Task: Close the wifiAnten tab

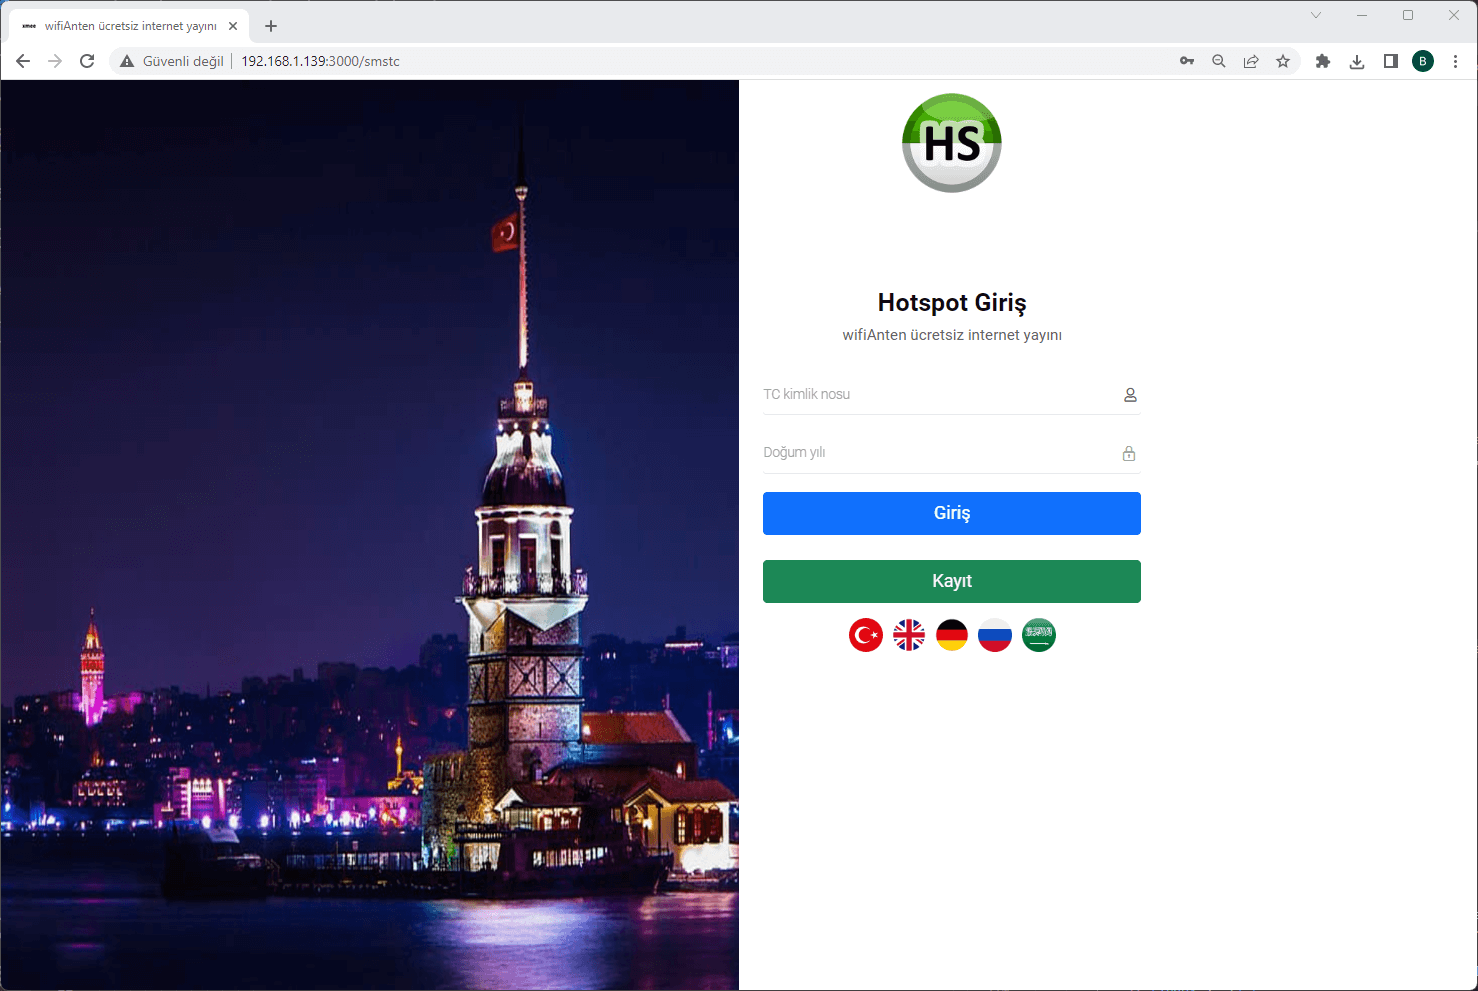Action: pyautogui.click(x=233, y=26)
